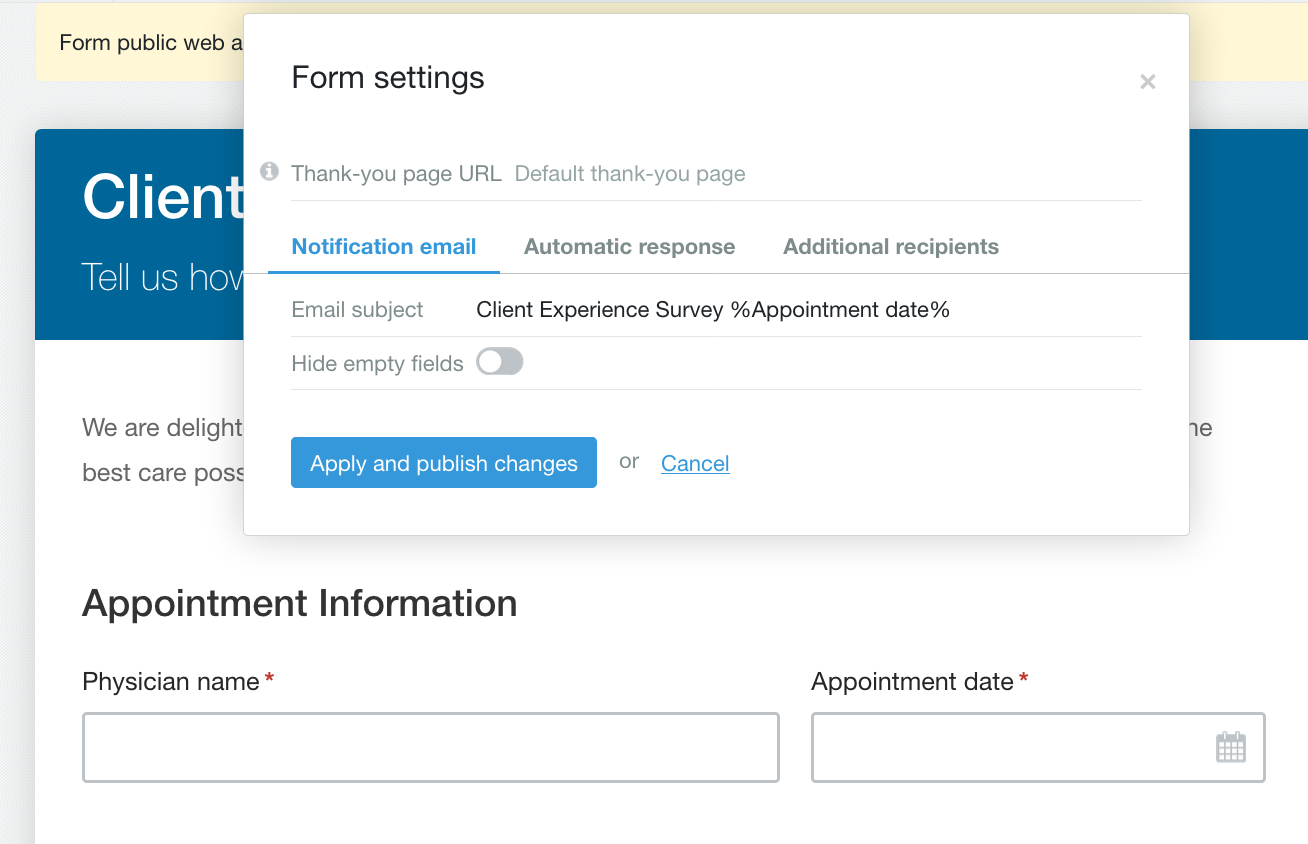
Task: Click the Email subject label
Action: (357, 309)
